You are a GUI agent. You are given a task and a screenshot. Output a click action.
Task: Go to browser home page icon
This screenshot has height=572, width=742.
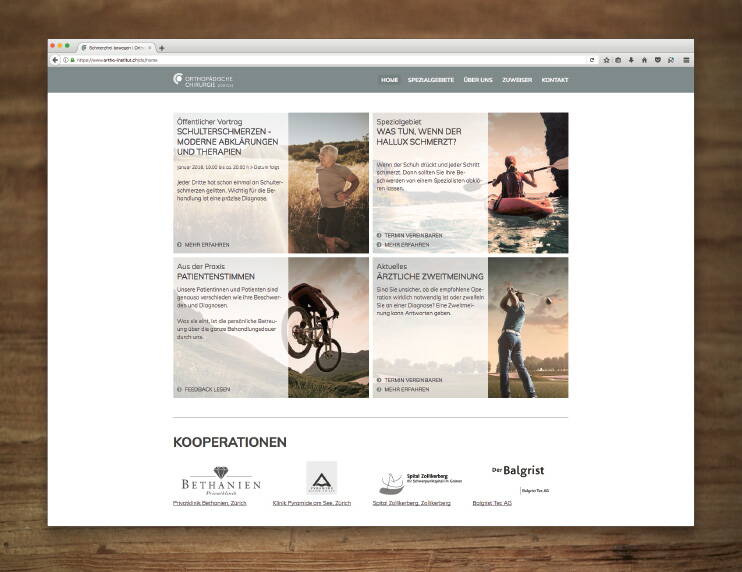tap(644, 60)
